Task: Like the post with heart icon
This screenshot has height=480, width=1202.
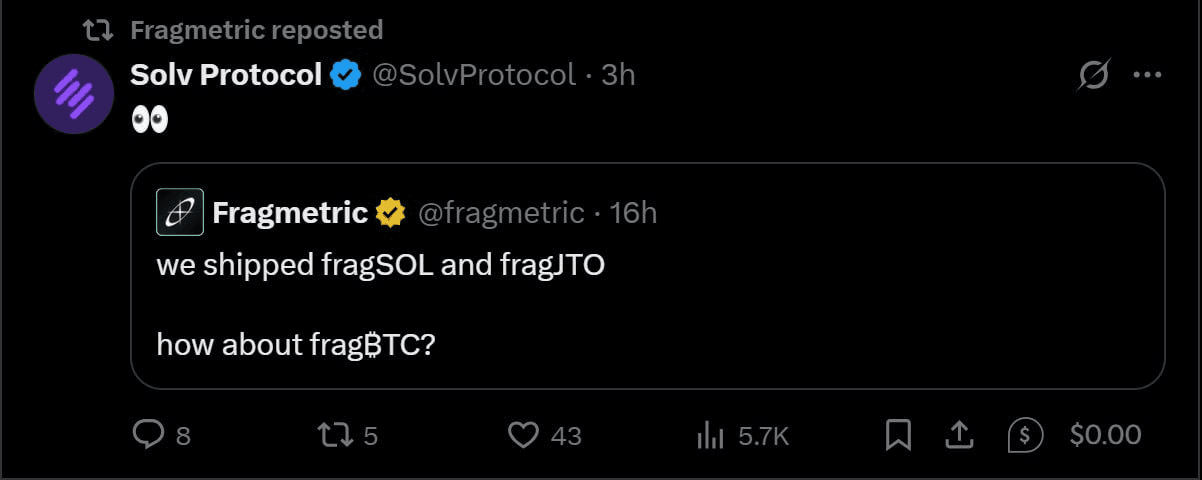Action: point(524,435)
